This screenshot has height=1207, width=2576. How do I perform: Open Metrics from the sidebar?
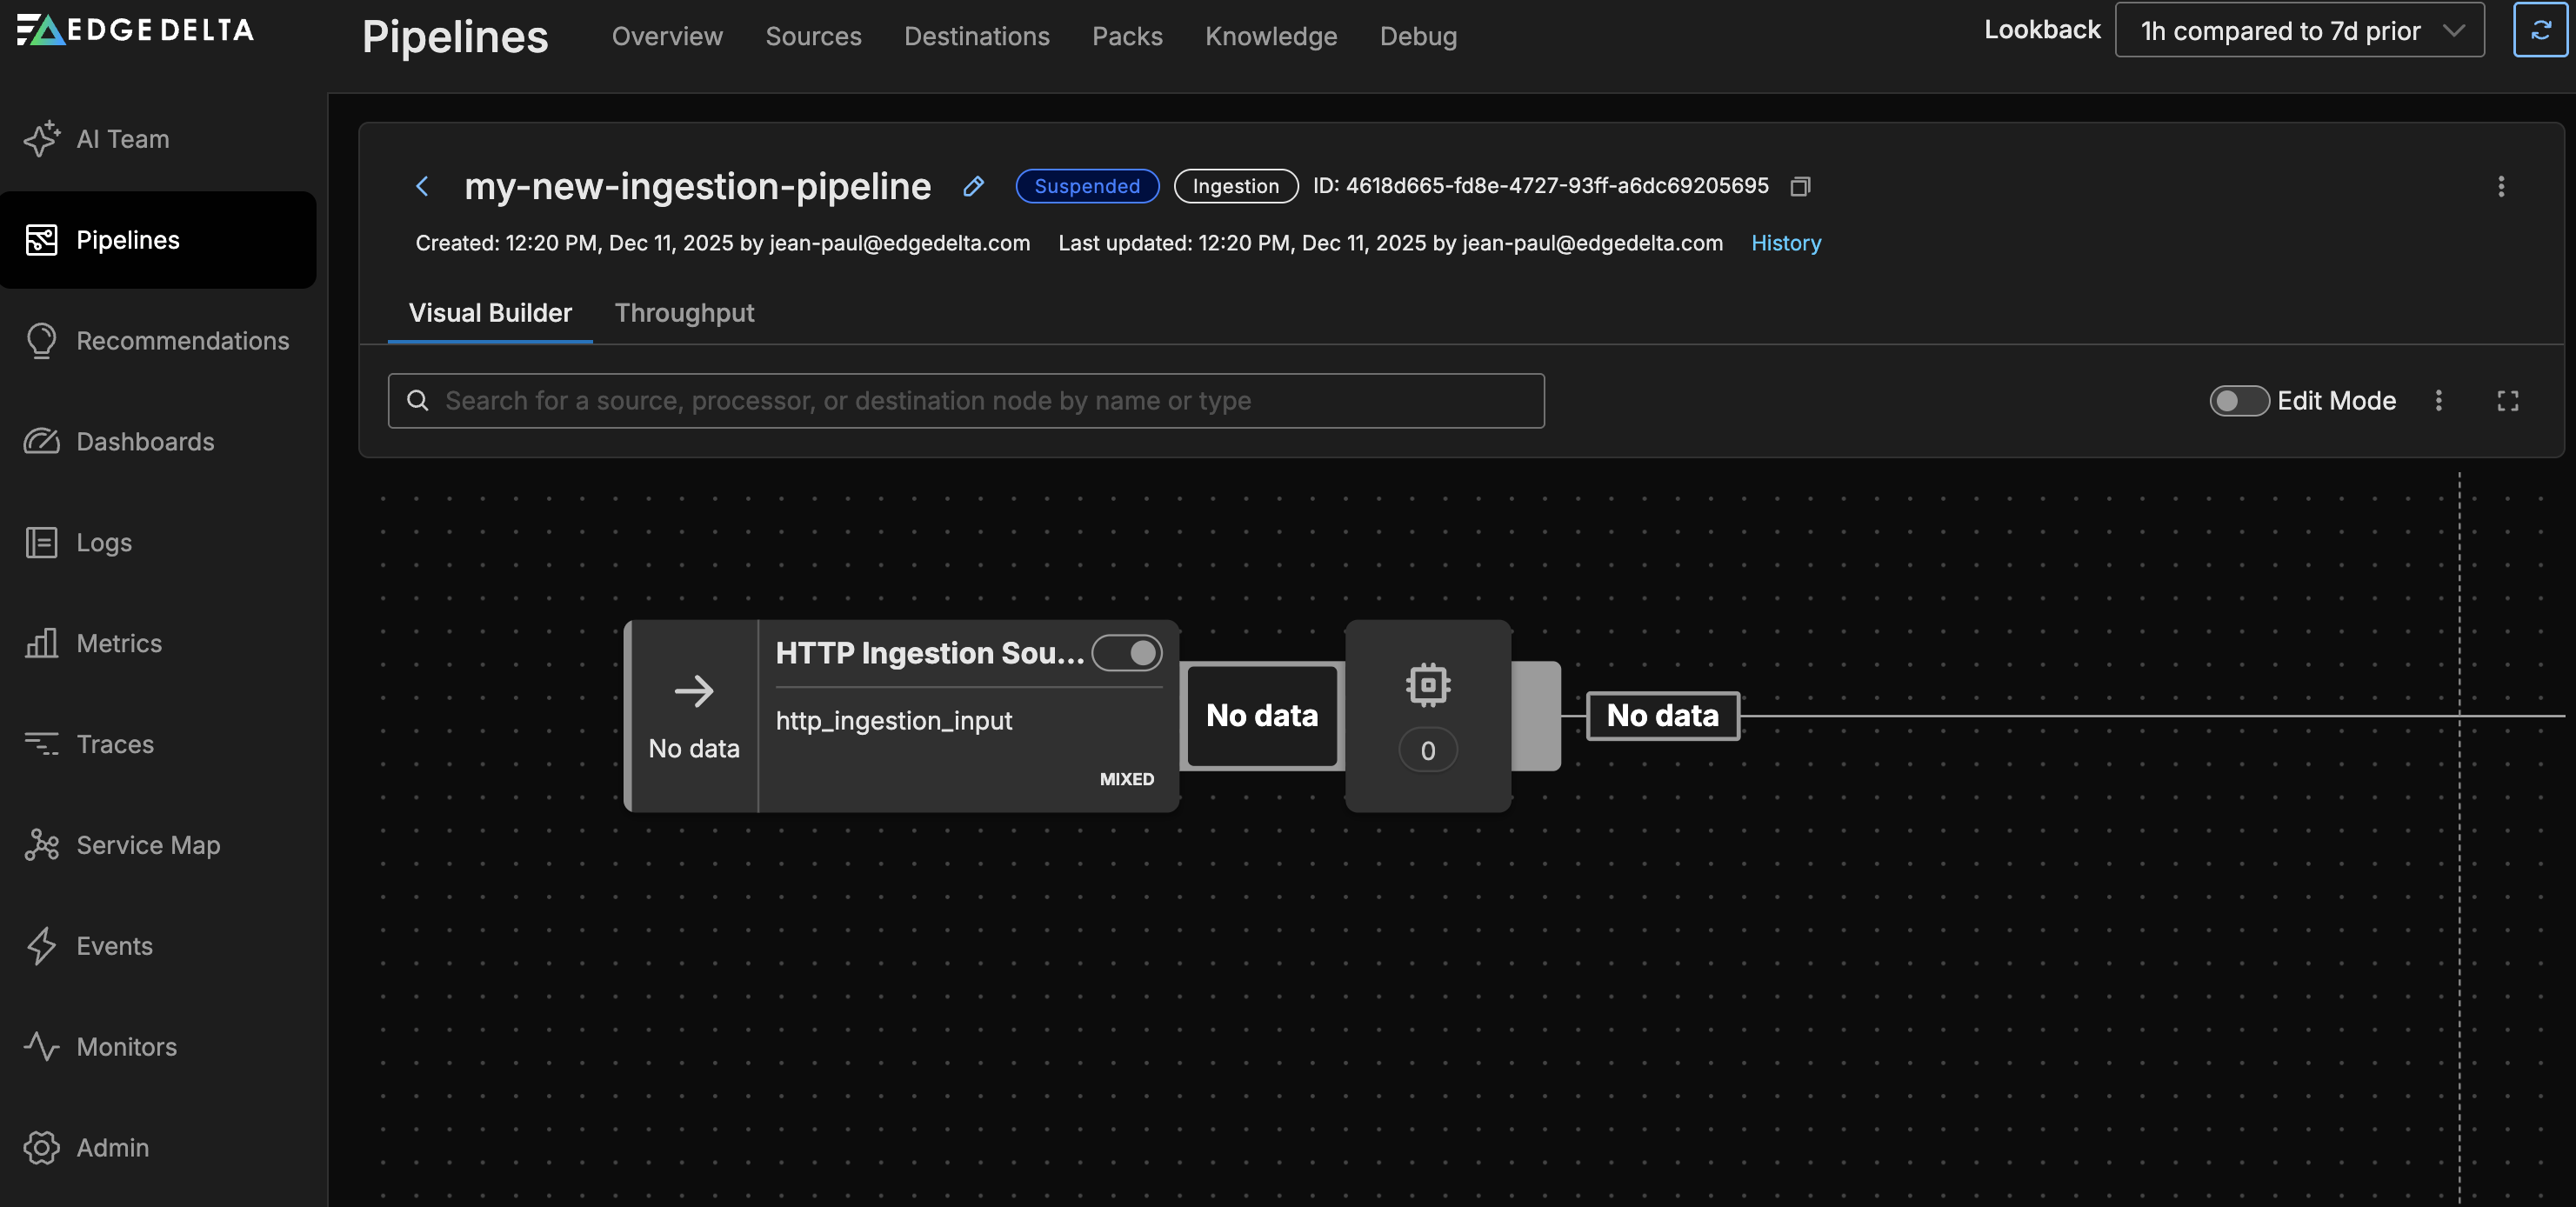[x=119, y=643]
